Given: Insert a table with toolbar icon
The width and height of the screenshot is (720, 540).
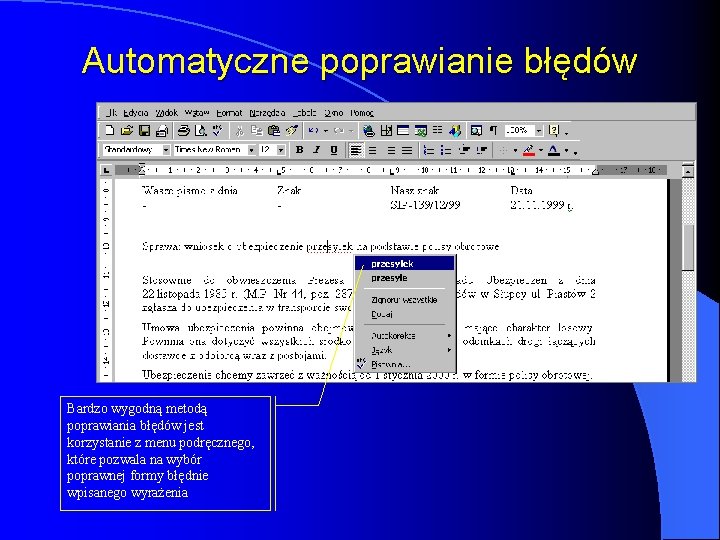Looking at the screenshot, I should click(403, 131).
